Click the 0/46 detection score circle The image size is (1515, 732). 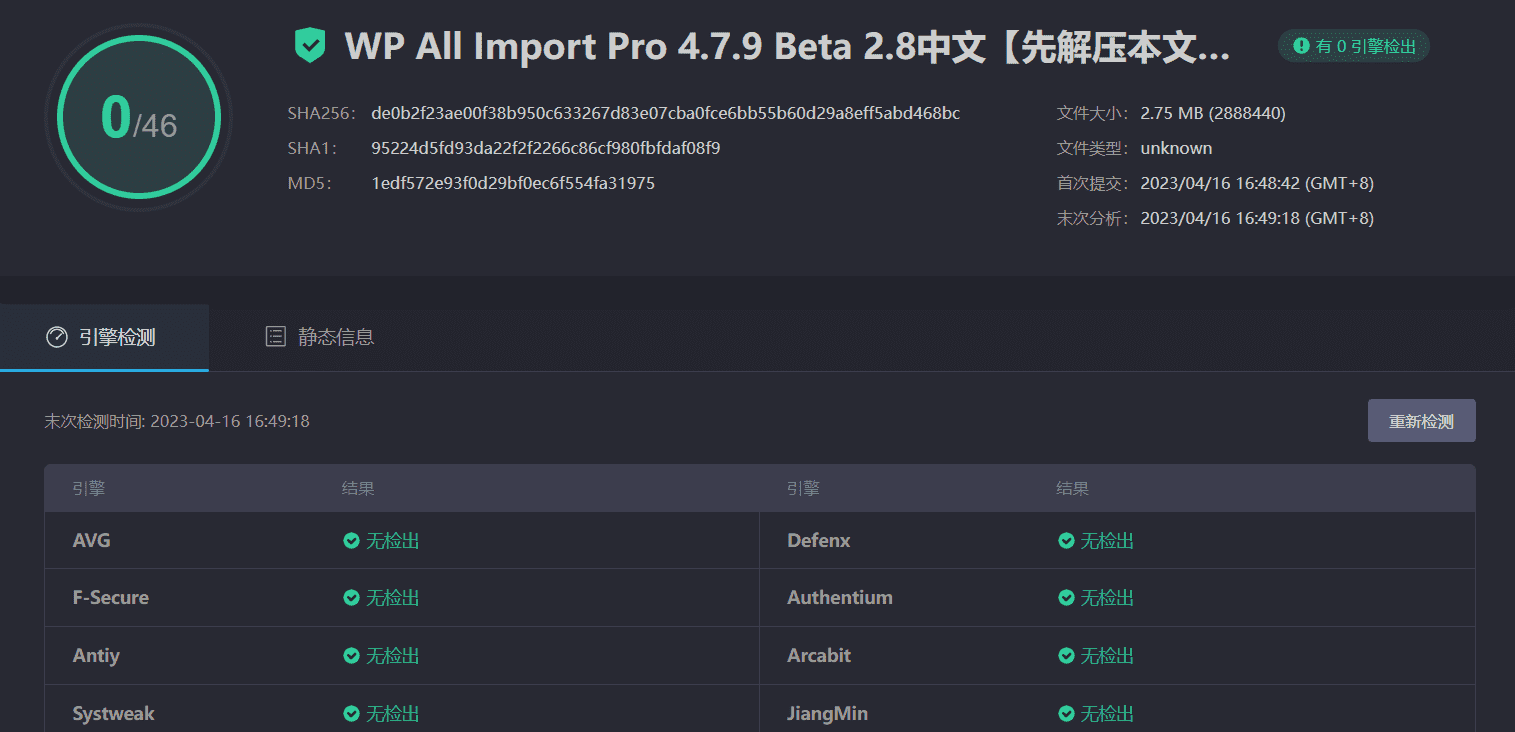coord(138,117)
